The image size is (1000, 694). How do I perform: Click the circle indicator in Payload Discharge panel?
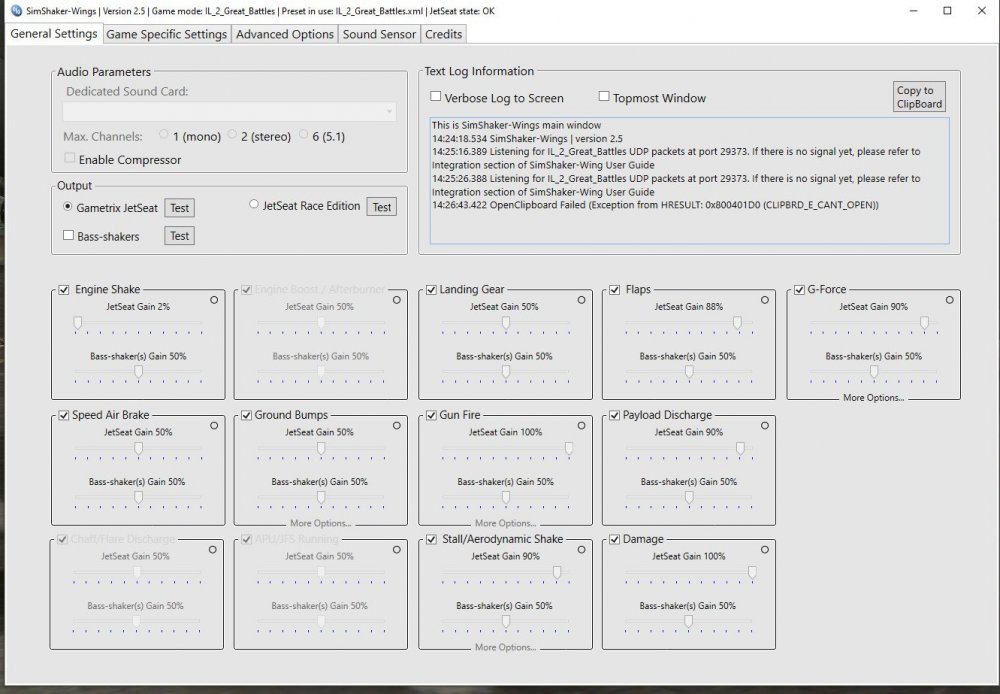tap(764, 425)
